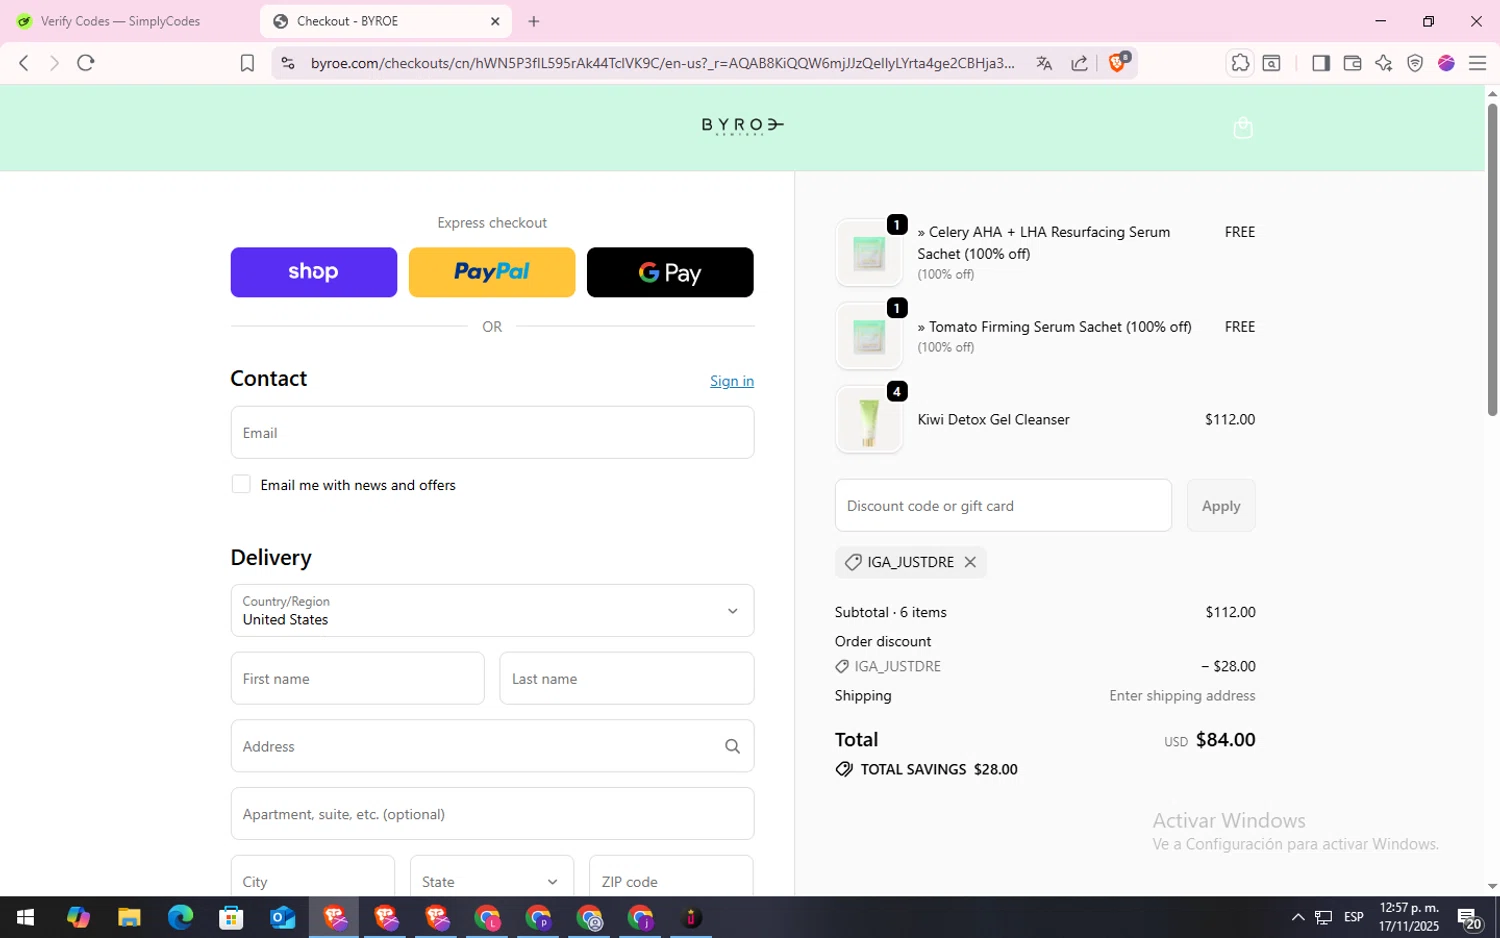Viewport: 1500px width, 938px height.
Task: Bookmark this page with bookmark icon
Action: (x=247, y=63)
